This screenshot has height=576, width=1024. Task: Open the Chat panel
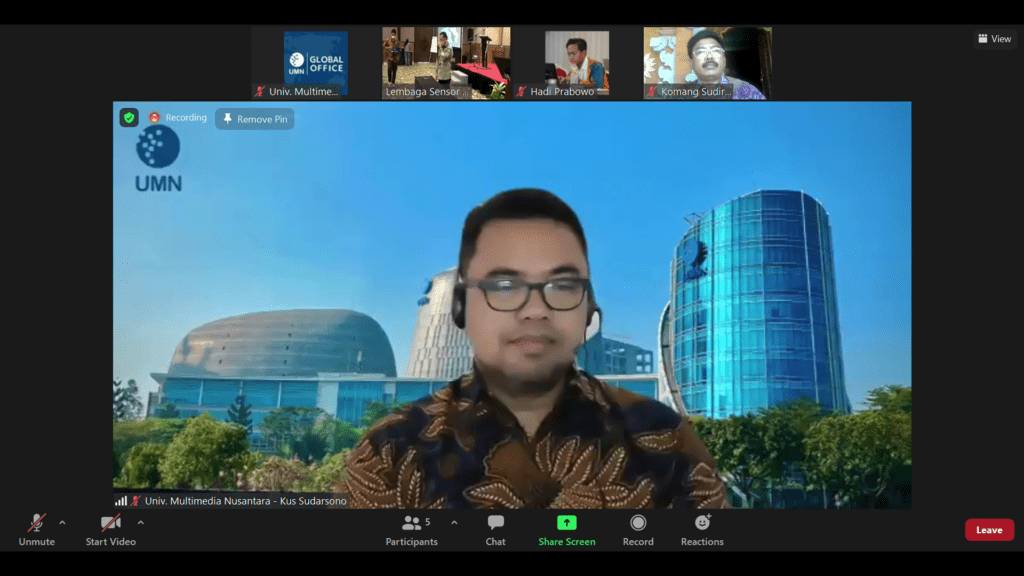(495, 524)
